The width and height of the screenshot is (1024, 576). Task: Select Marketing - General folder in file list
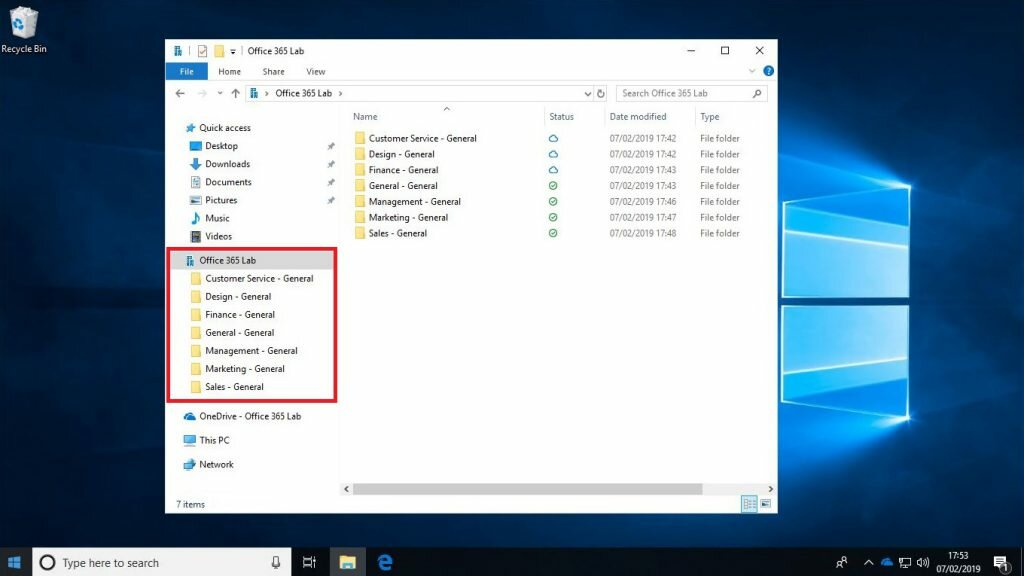[x=408, y=218]
